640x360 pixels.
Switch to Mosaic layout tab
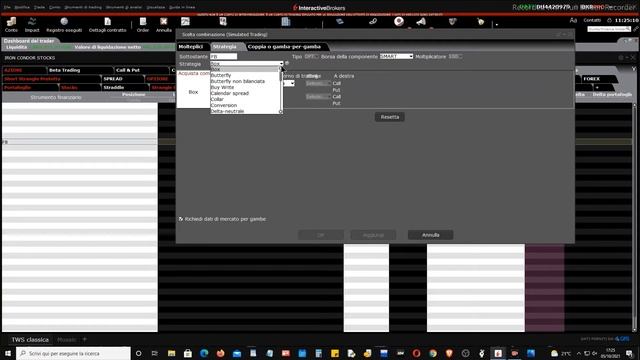(x=67, y=340)
